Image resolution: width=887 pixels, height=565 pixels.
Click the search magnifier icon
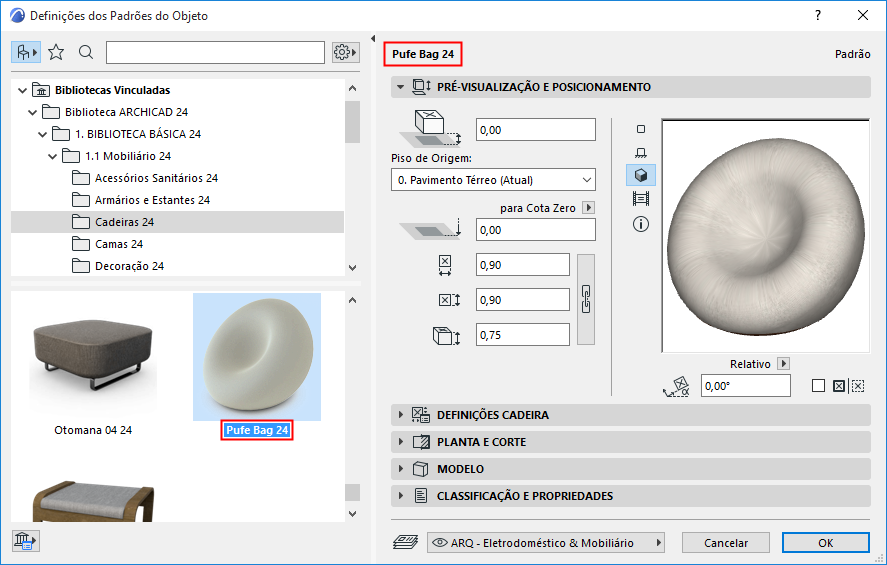click(86, 53)
